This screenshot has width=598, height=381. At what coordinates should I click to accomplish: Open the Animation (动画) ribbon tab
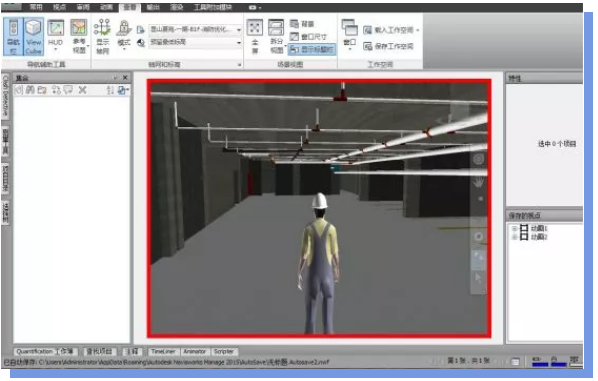point(106,7)
